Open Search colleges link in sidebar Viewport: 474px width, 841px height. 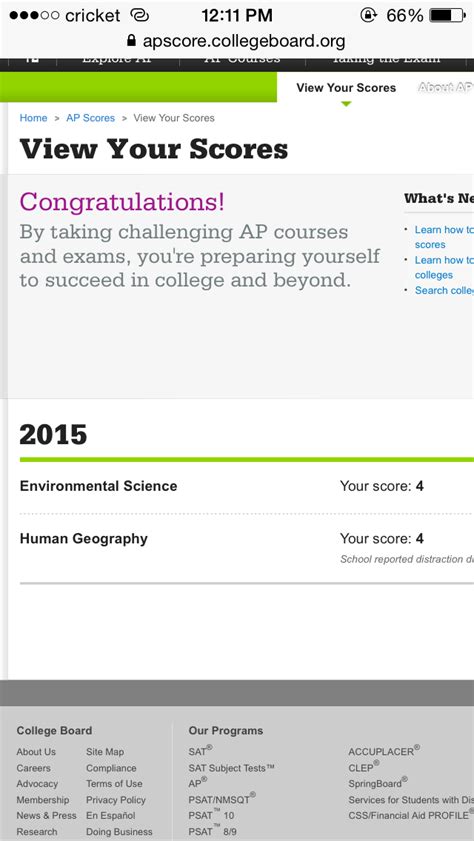pyautogui.click(x=444, y=290)
